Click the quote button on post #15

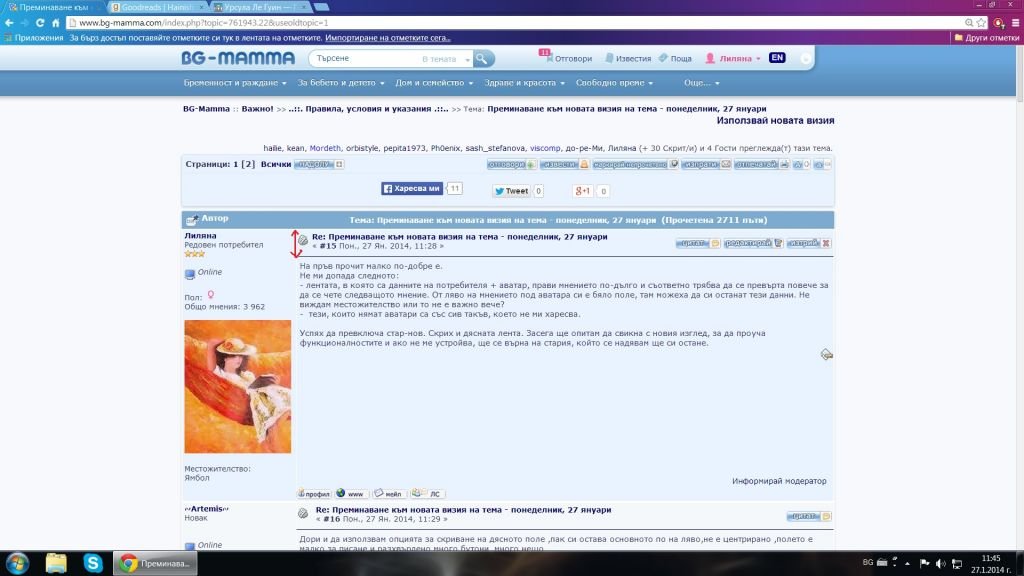click(x=696, y=243)
